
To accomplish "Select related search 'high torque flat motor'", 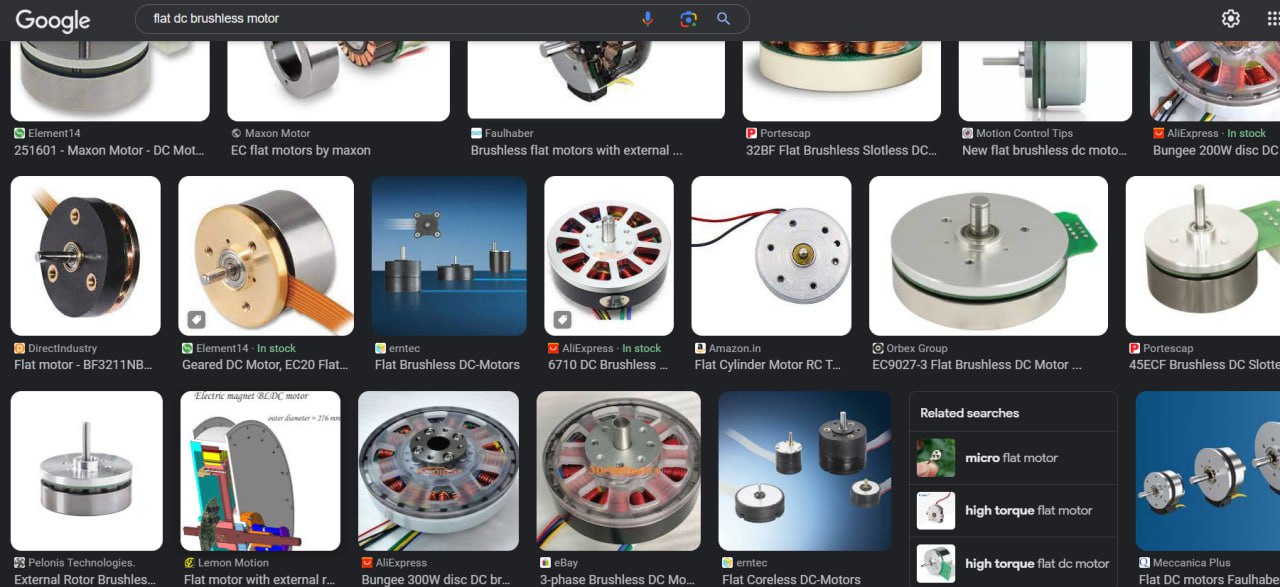I will coord(1013,511).
